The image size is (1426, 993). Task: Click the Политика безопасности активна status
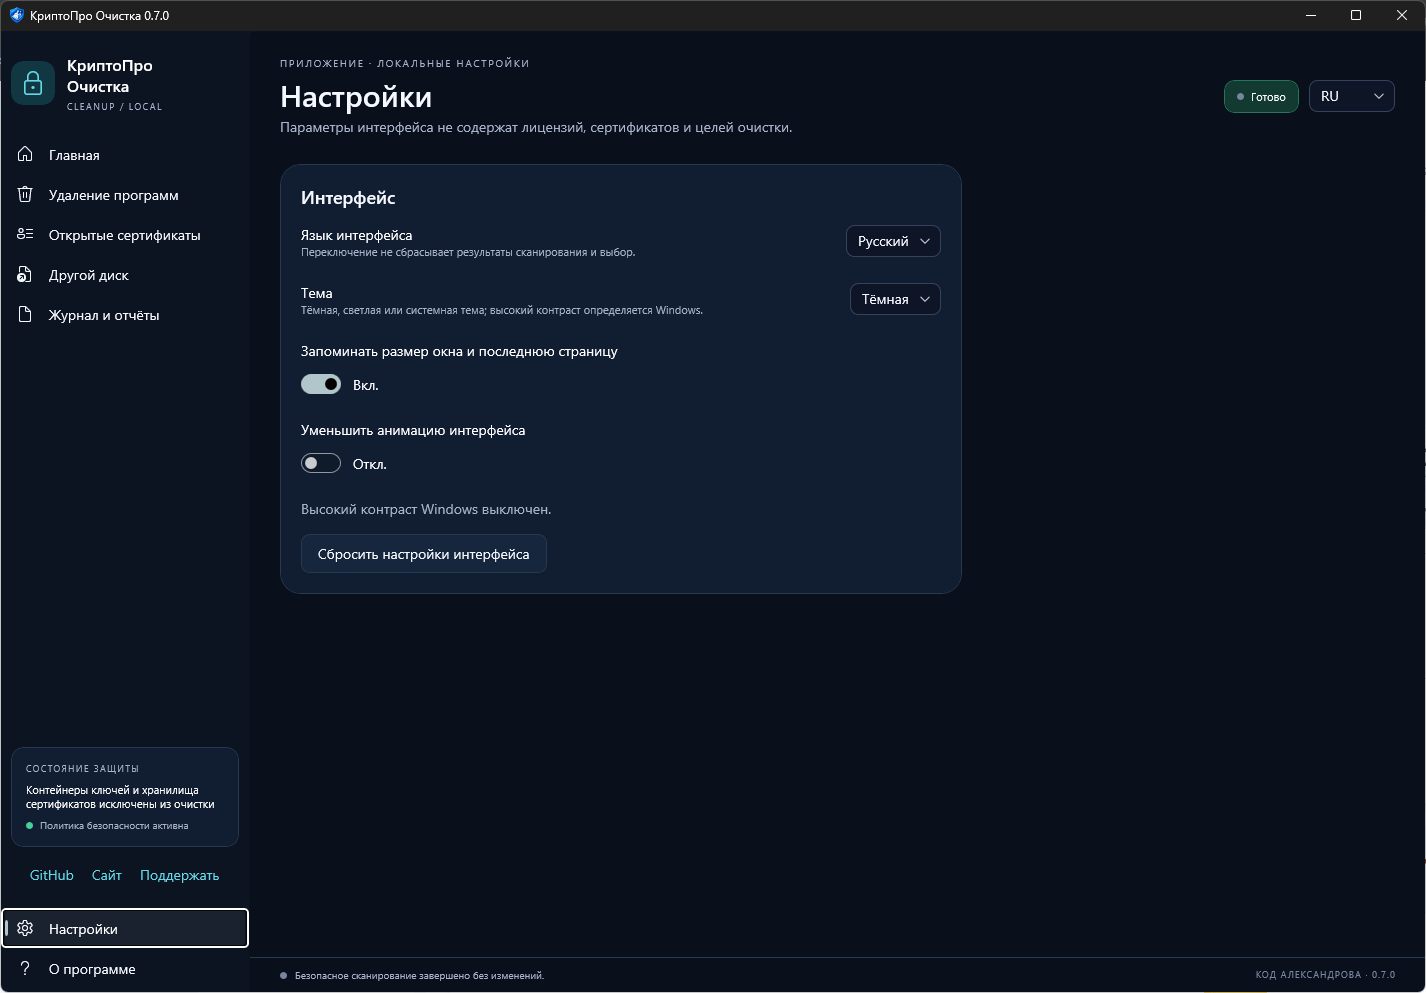pos(107,826)
